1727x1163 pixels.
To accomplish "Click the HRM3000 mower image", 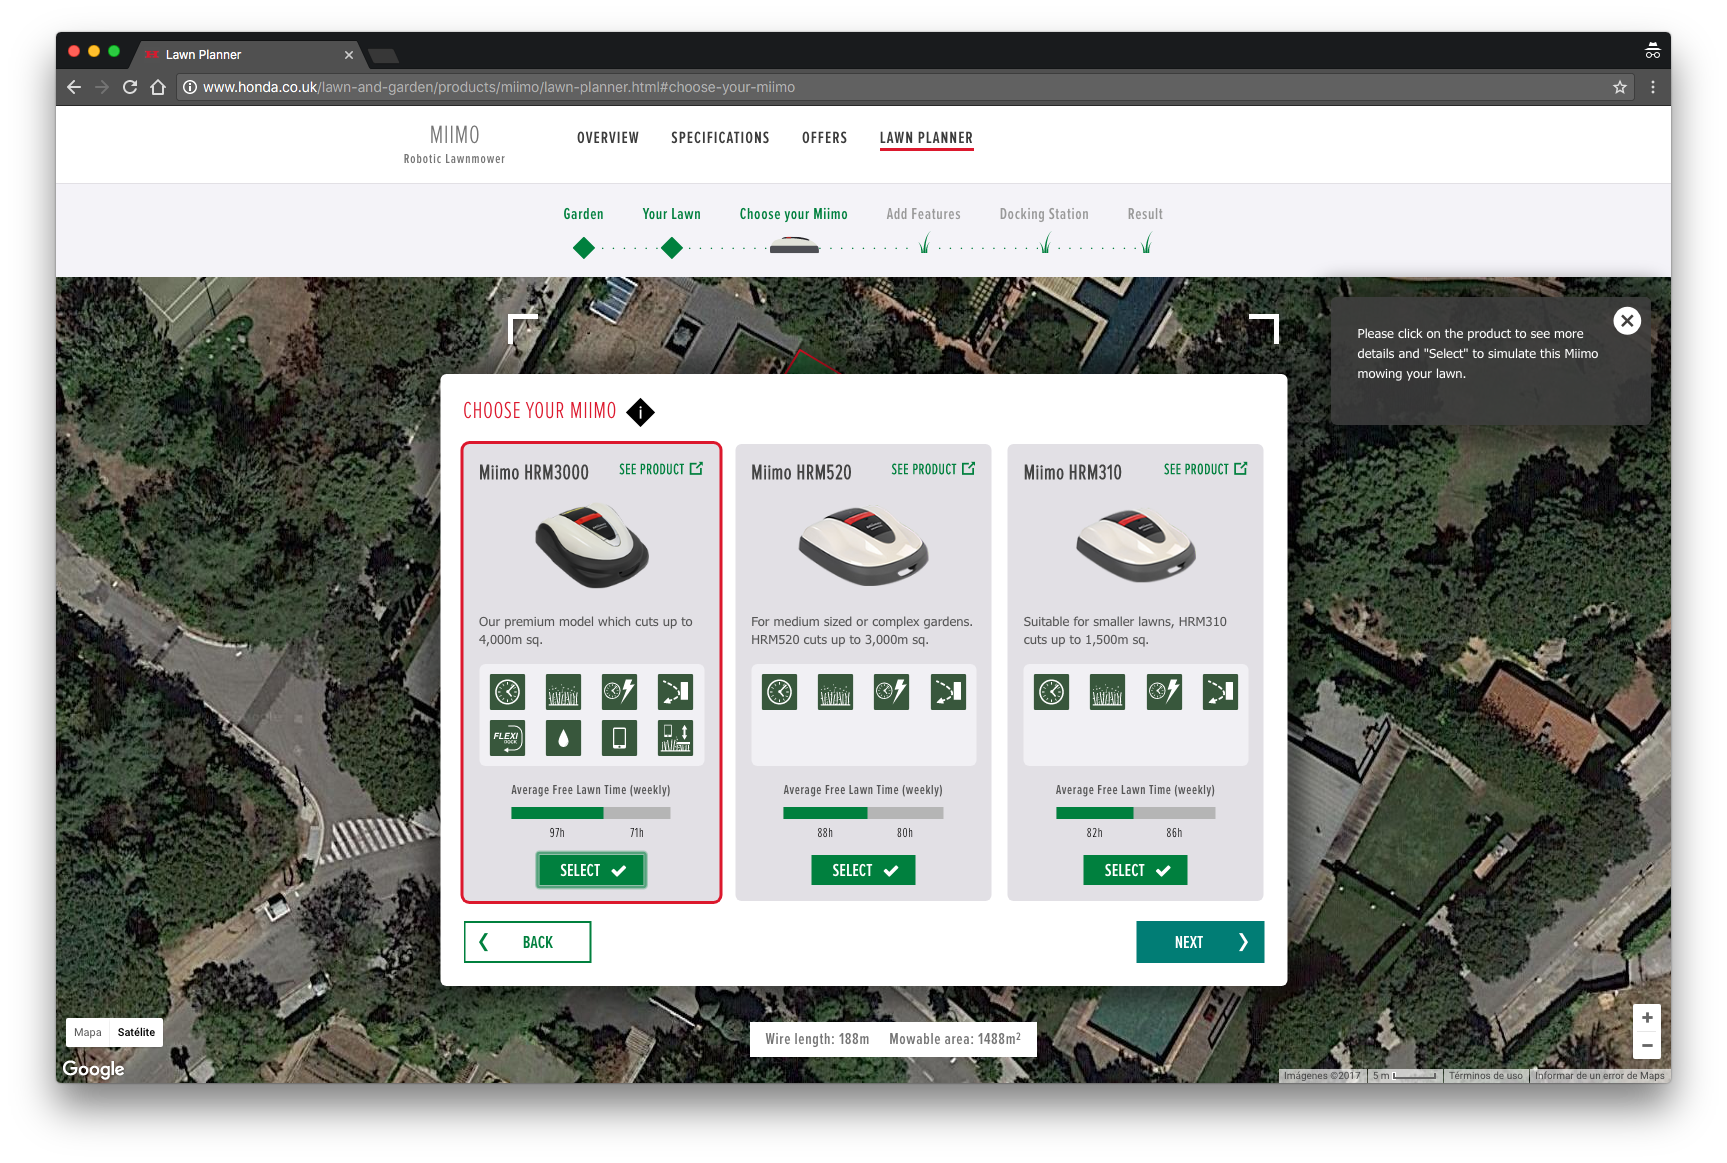I will (x=592, y=545).
